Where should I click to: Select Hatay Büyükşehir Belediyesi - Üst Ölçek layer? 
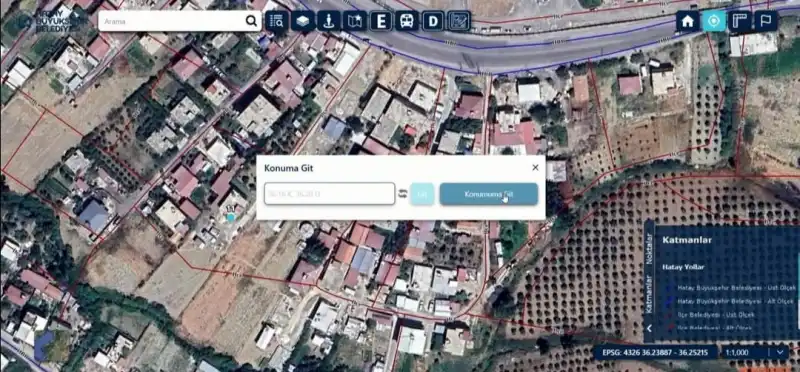click(737, 288)
